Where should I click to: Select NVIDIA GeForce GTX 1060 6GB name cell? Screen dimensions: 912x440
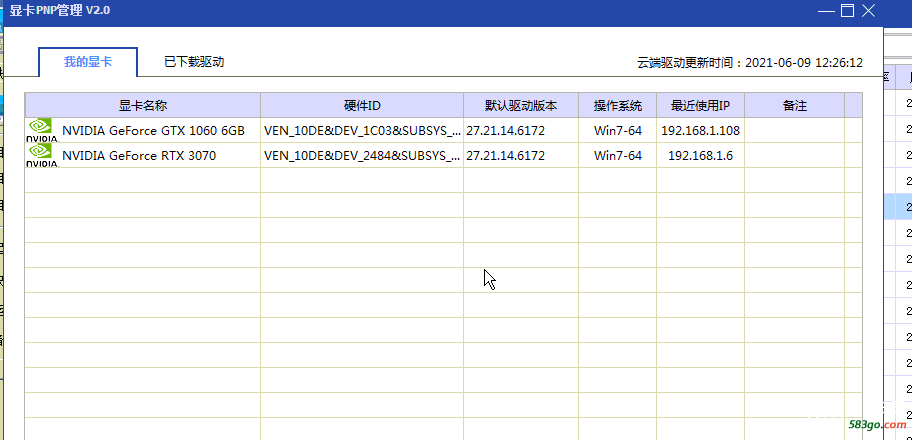[142, 130]
